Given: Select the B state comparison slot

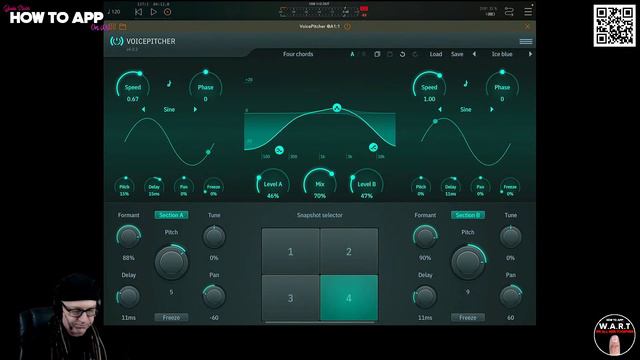Looking at the screenshot, I should pyautogui.click(x=364, y=54).
